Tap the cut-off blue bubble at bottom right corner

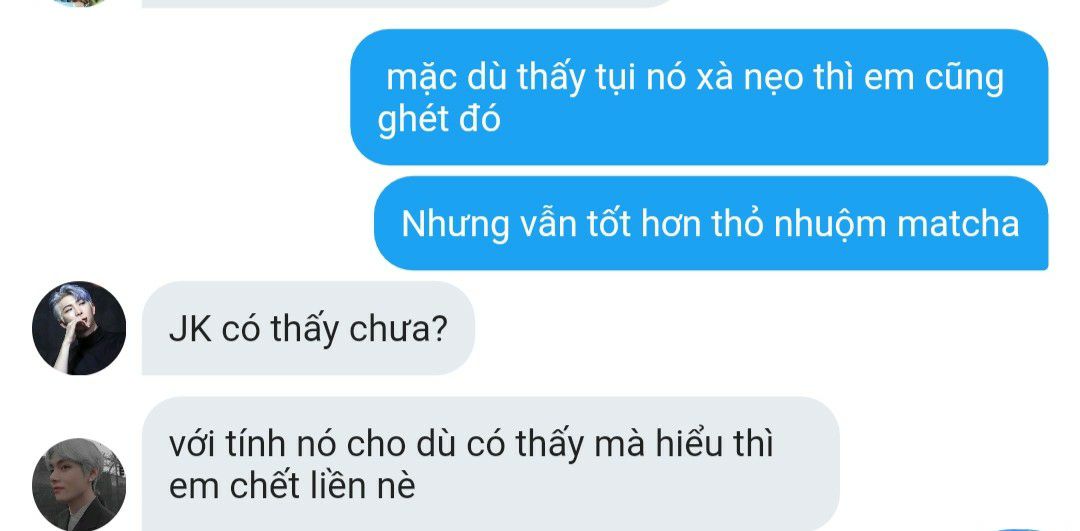(1021, 529)
